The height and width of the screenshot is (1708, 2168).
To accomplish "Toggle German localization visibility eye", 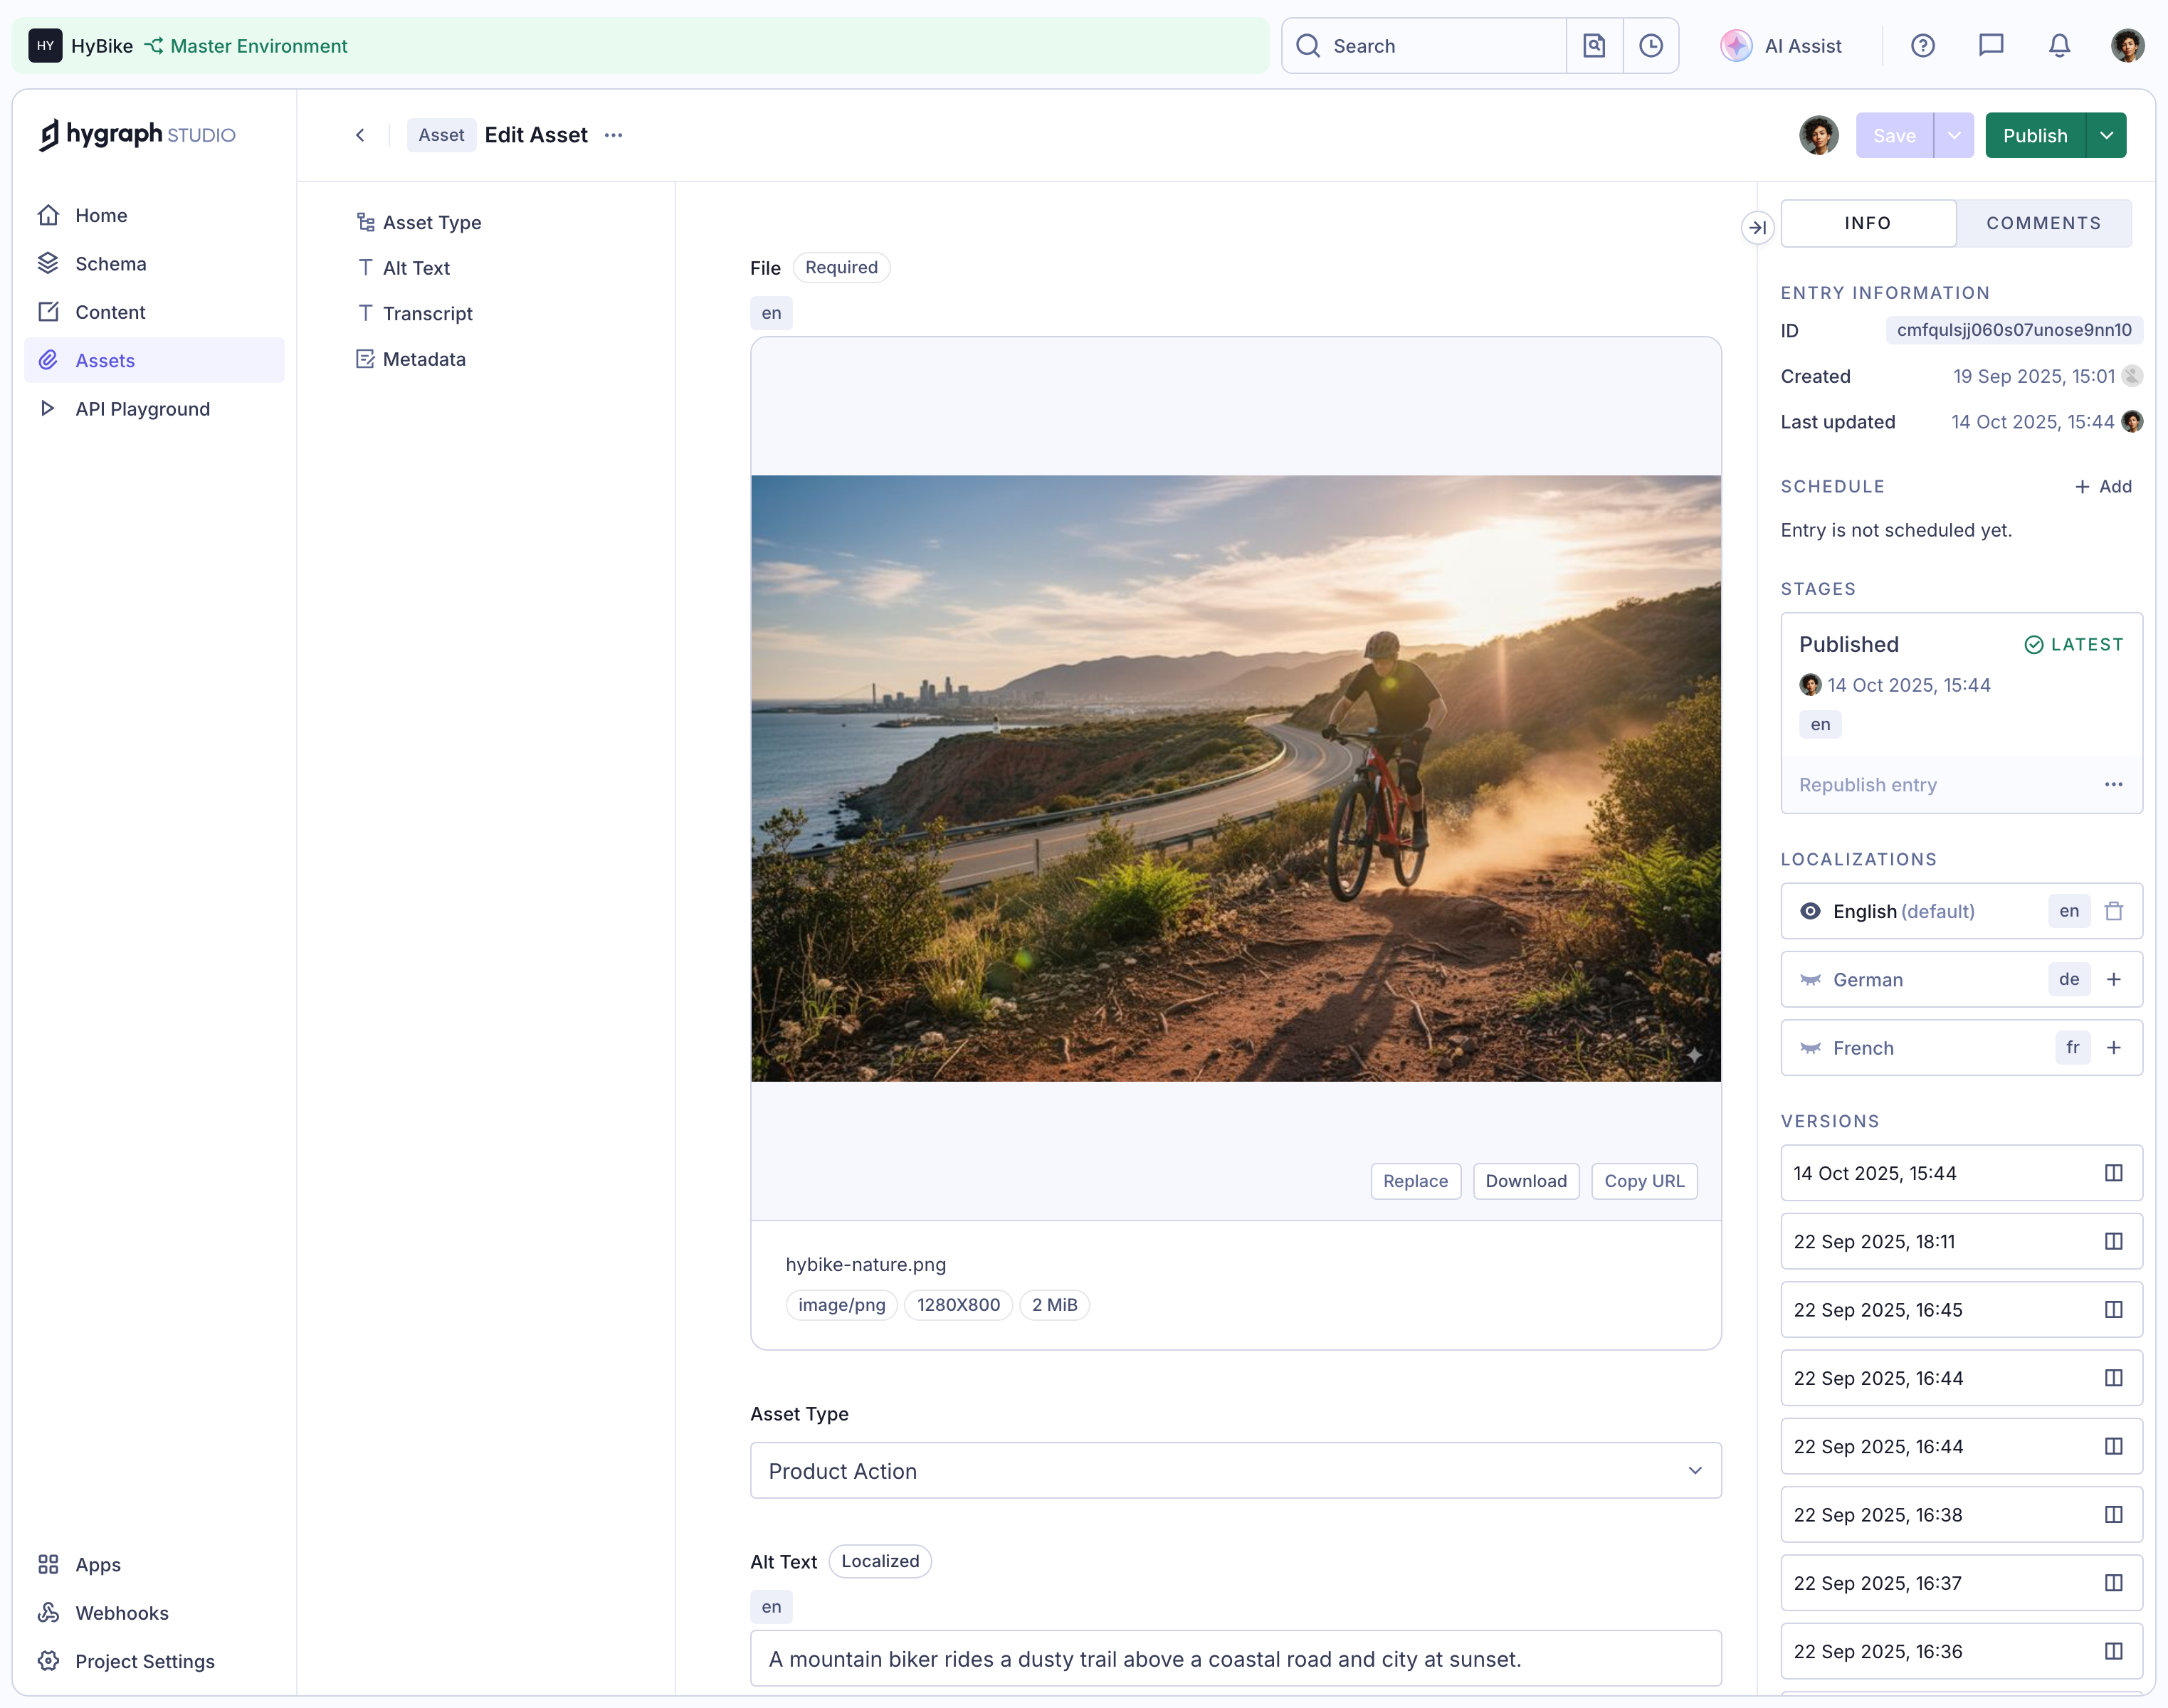I will click(1810, 979).
